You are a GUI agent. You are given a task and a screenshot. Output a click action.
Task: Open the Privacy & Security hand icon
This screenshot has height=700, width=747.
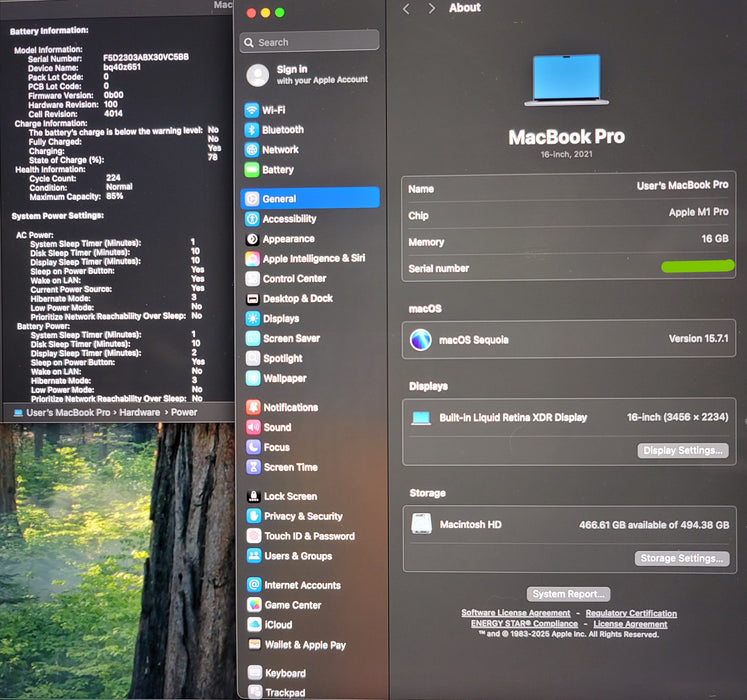point(254,516)
